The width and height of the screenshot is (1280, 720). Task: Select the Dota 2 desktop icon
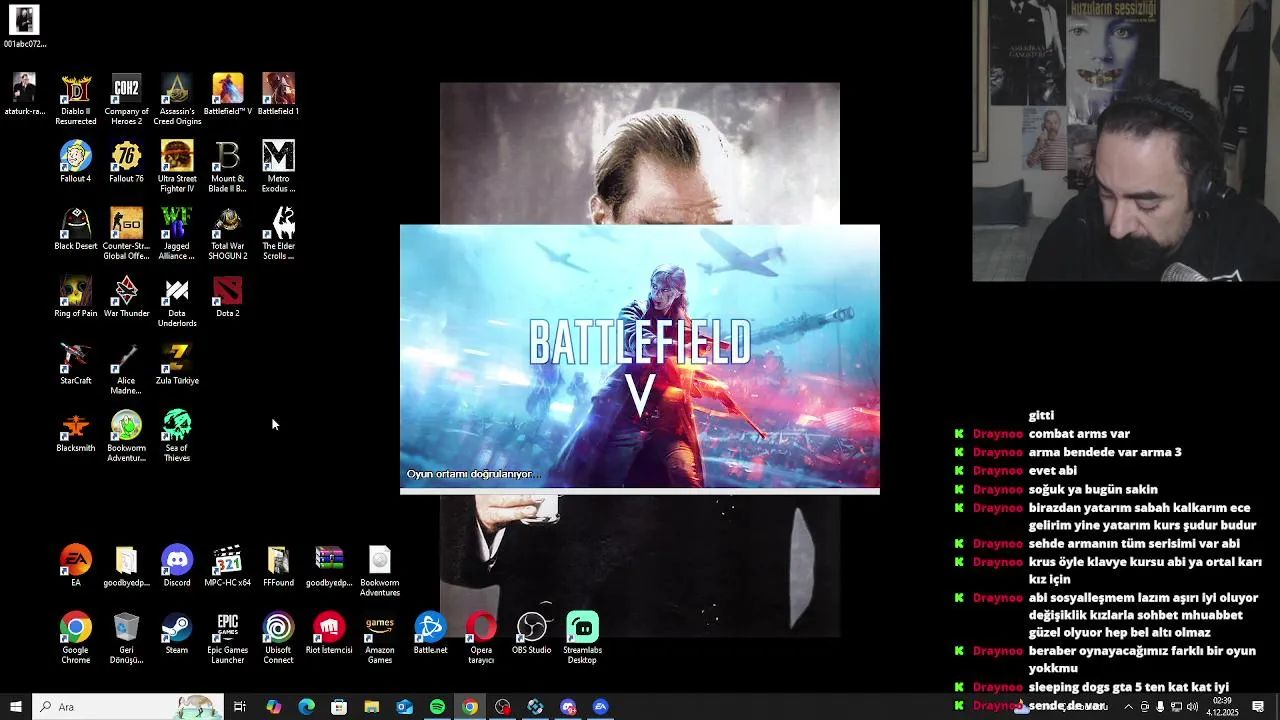228,296
